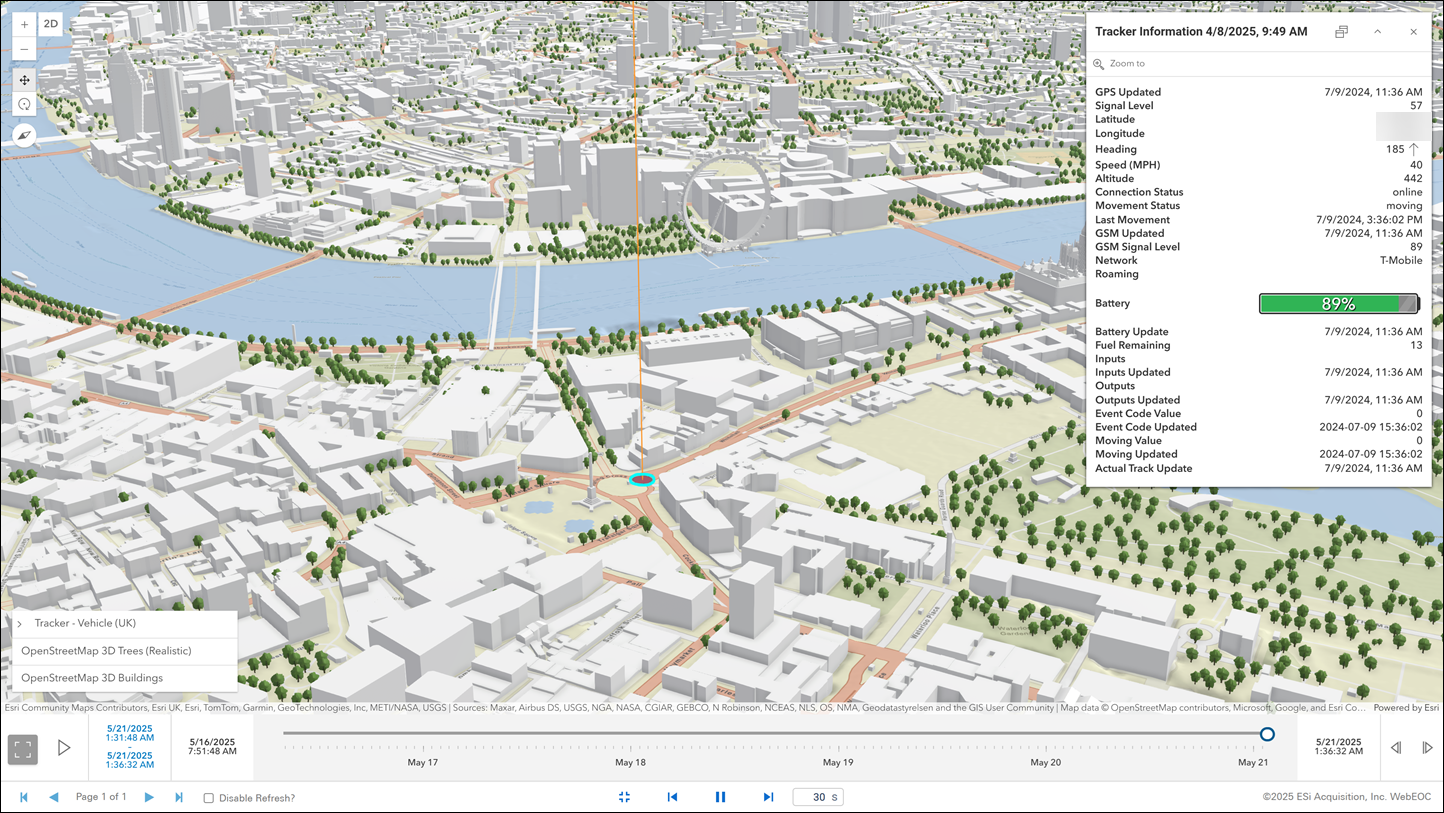This screenshot has width=1444, height=813.
Task: Select the rotate navigation tool
Action: 23,104
